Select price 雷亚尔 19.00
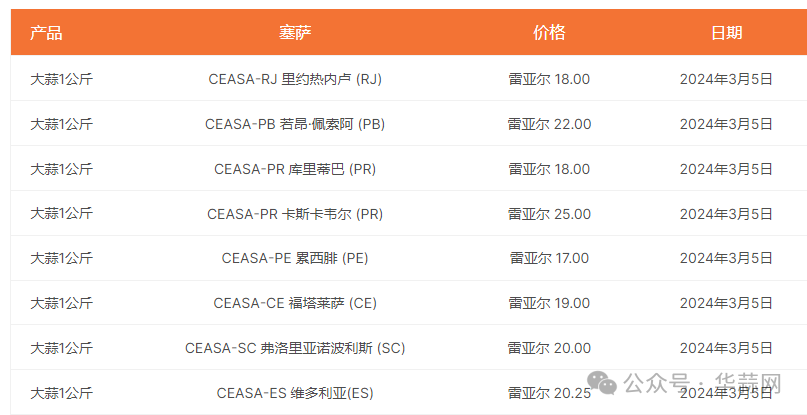 pos(549,303)
